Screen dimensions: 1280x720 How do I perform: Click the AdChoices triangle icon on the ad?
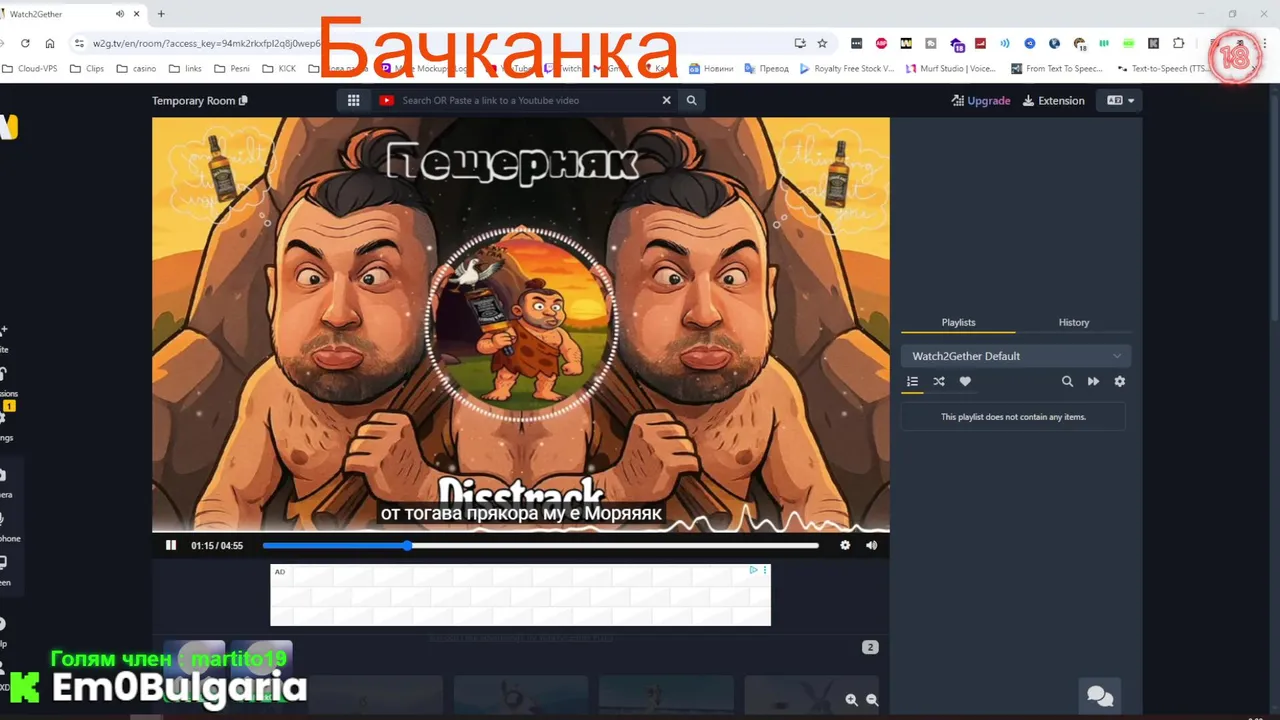pyautogui.click(x=753, y=570)
